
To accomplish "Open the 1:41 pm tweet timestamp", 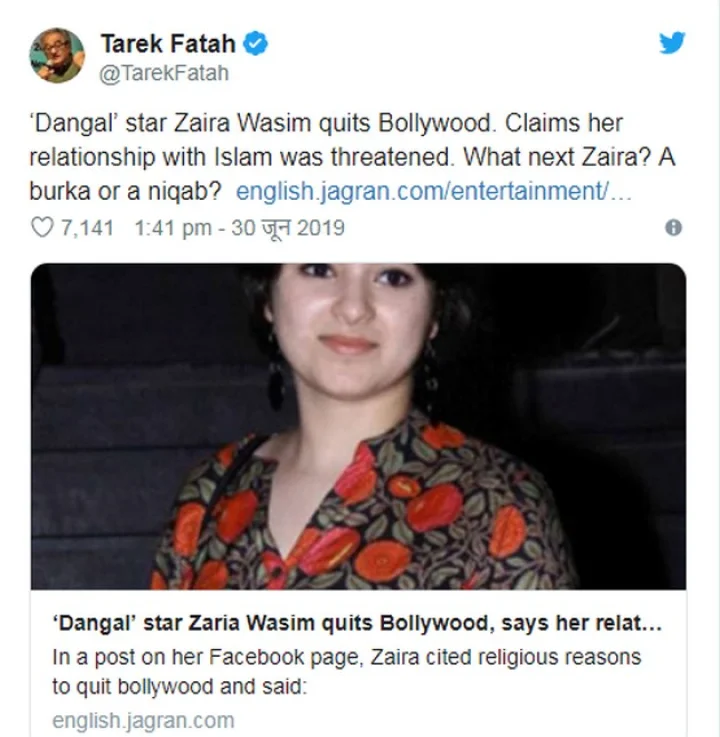I will 173,228.
